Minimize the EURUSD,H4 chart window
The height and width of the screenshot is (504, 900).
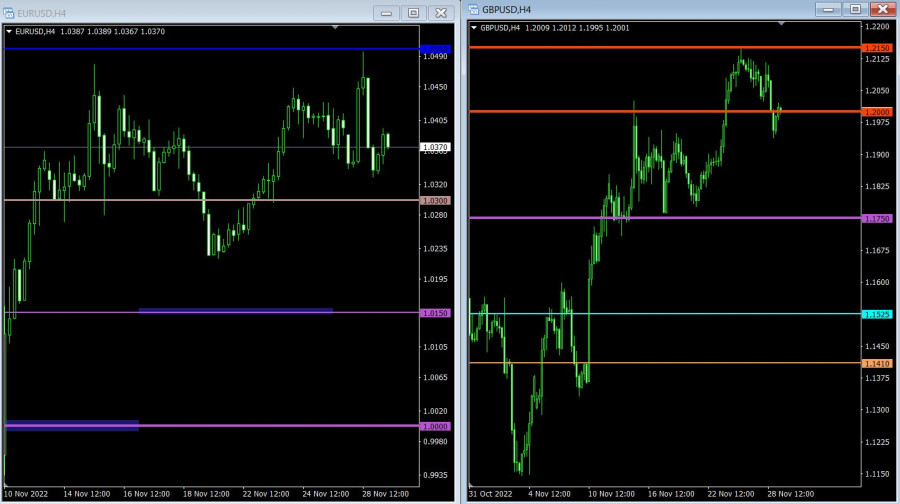click(x=387, y=13)
